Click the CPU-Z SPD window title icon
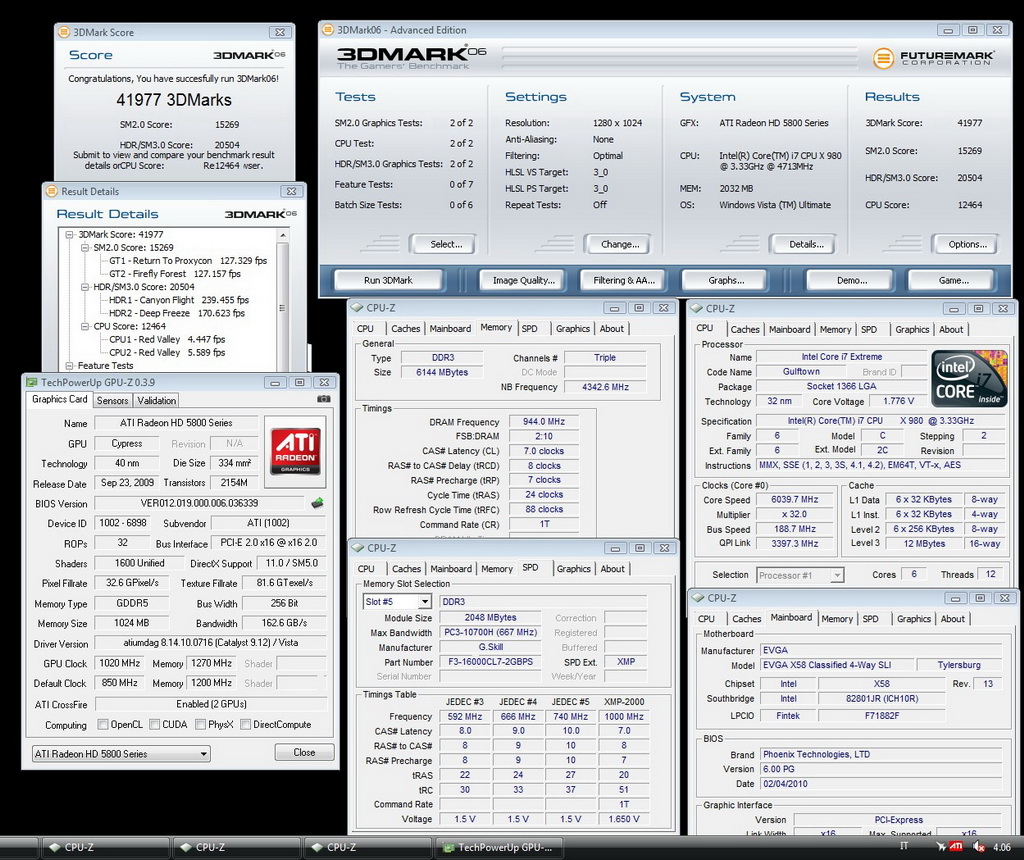Viewport: 1024px width, 860px height. coord(358,548)
